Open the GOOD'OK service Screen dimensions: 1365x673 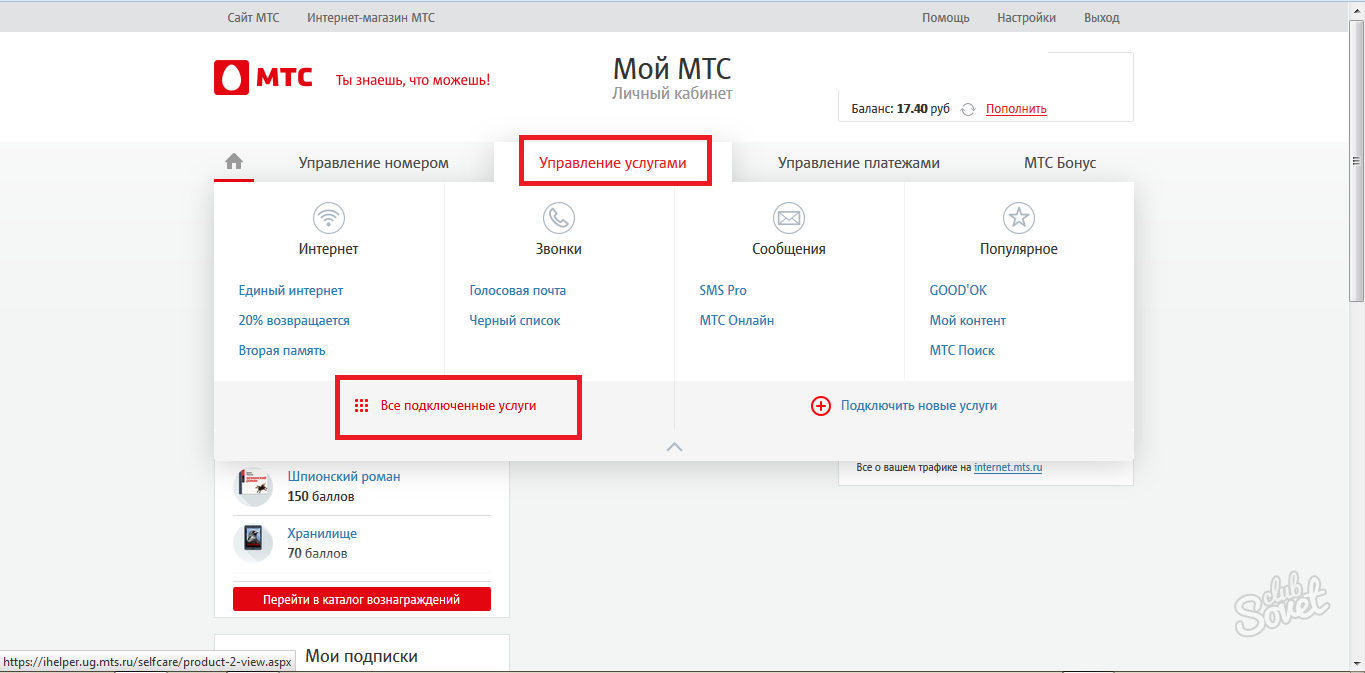(x=958, y=290)
